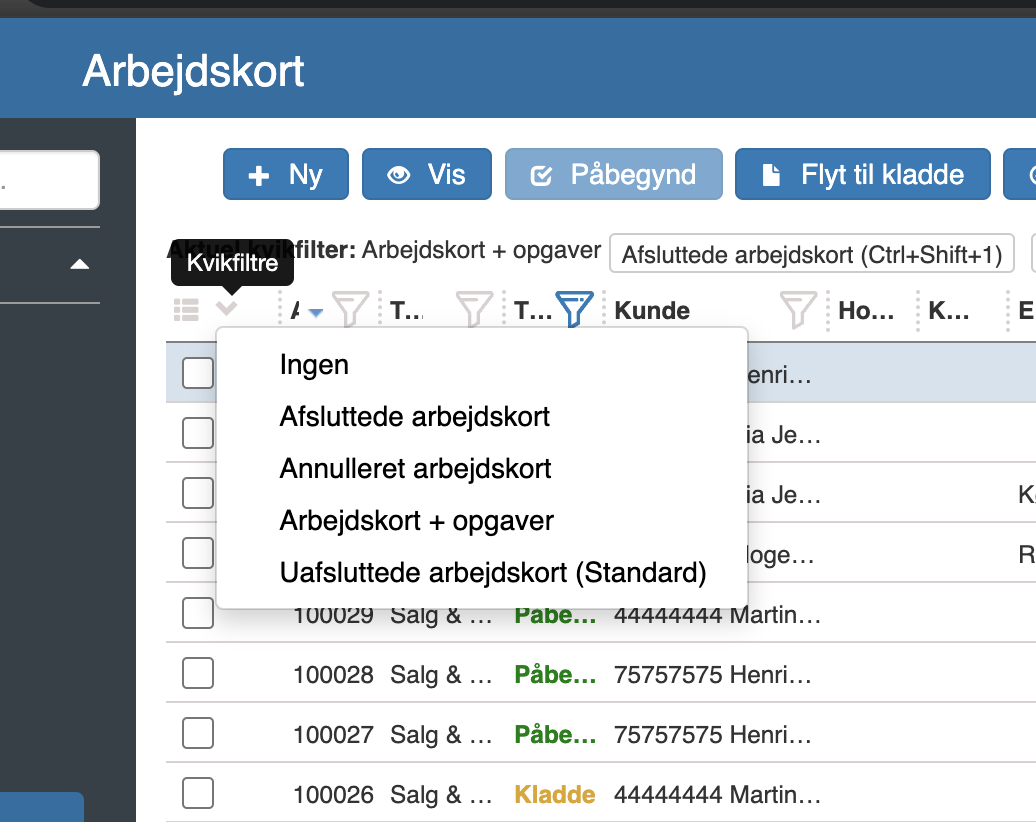Click the active blue filter funnel icon

pos(574,309)
